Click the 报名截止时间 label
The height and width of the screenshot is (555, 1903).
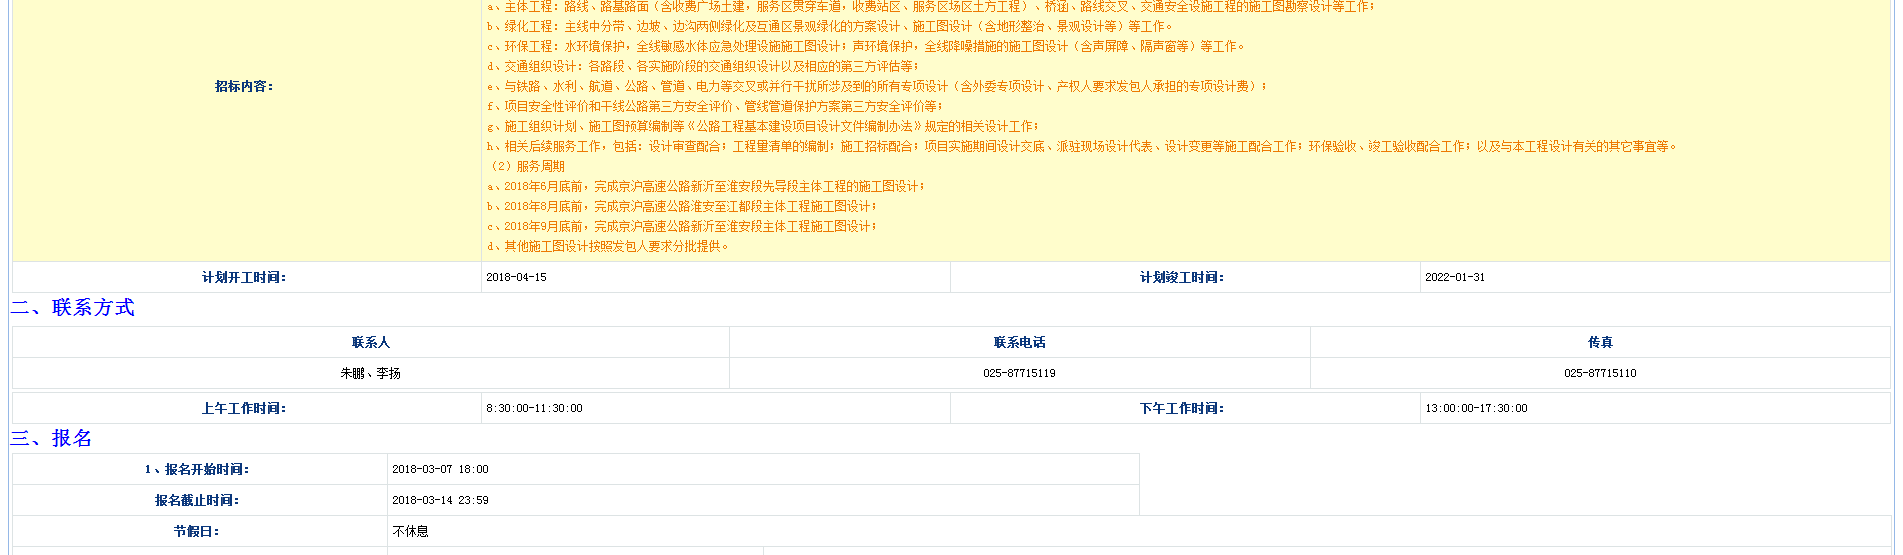[x=197, y=501]
